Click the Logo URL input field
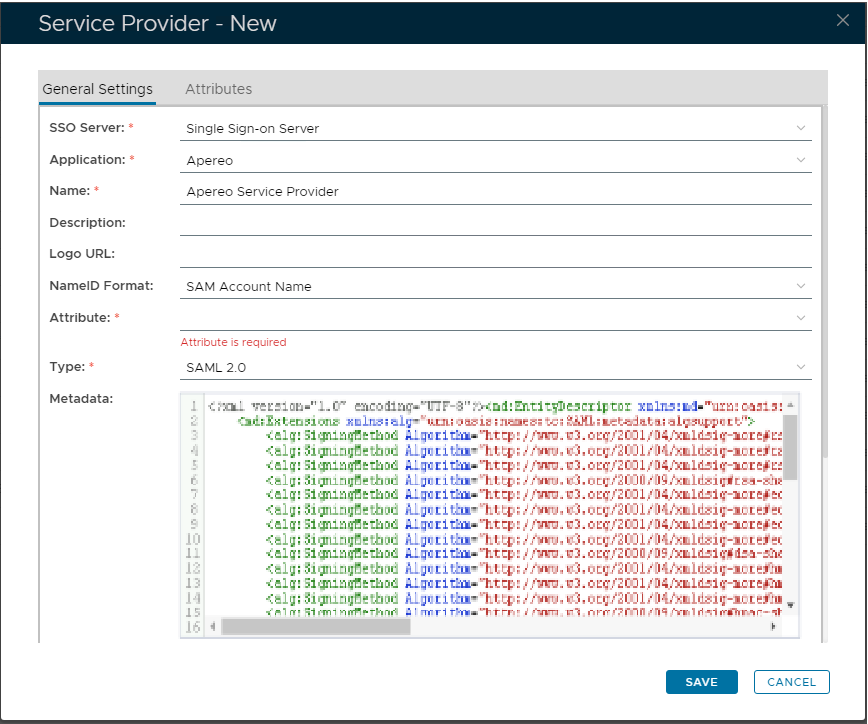The image size is (868, 724). pos(495,254)
